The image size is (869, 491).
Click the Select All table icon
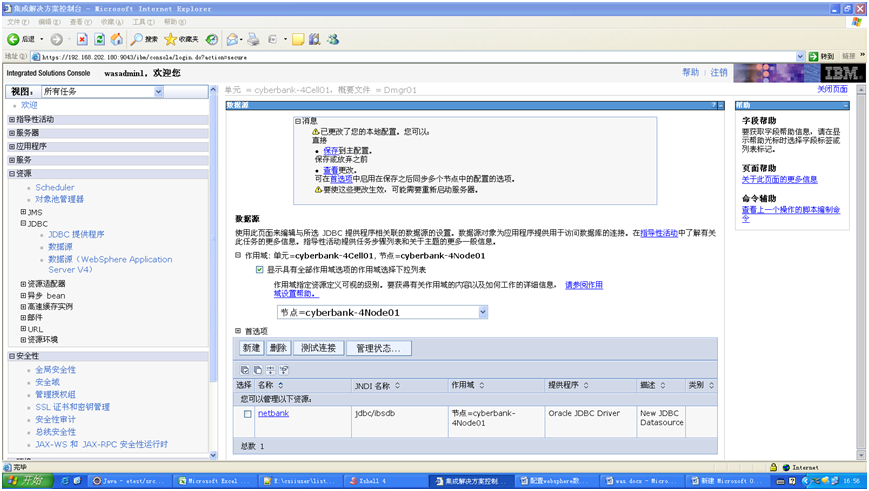point(244,370)
